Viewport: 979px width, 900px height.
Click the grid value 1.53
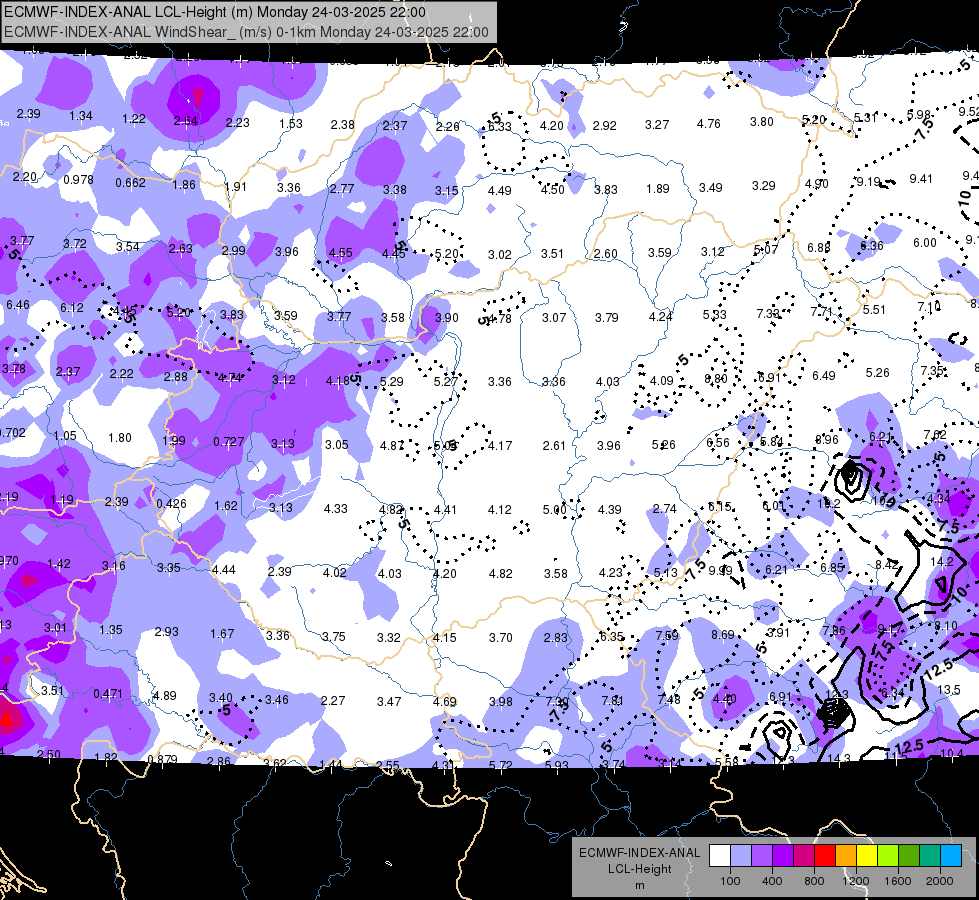coord(291,124)
